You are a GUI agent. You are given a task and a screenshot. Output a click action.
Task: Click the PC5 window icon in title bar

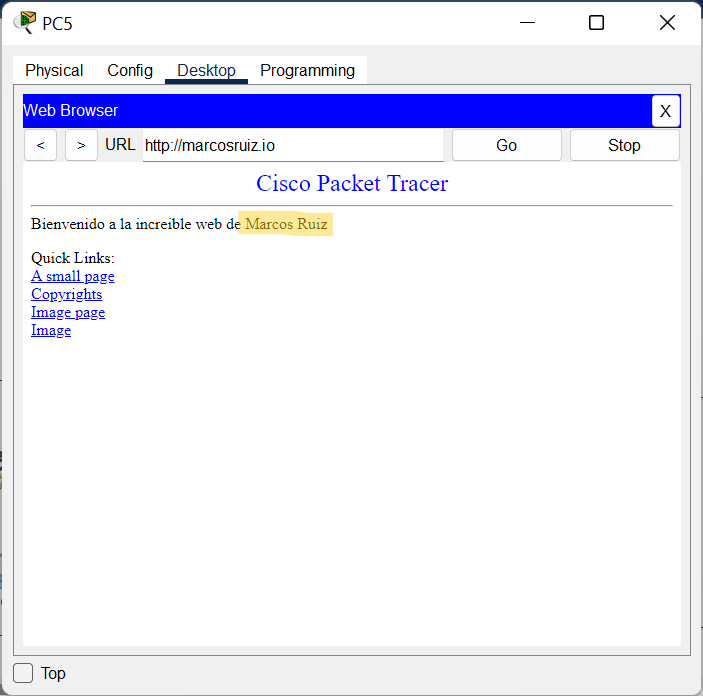pyautogui.click(x=25, y=22)
